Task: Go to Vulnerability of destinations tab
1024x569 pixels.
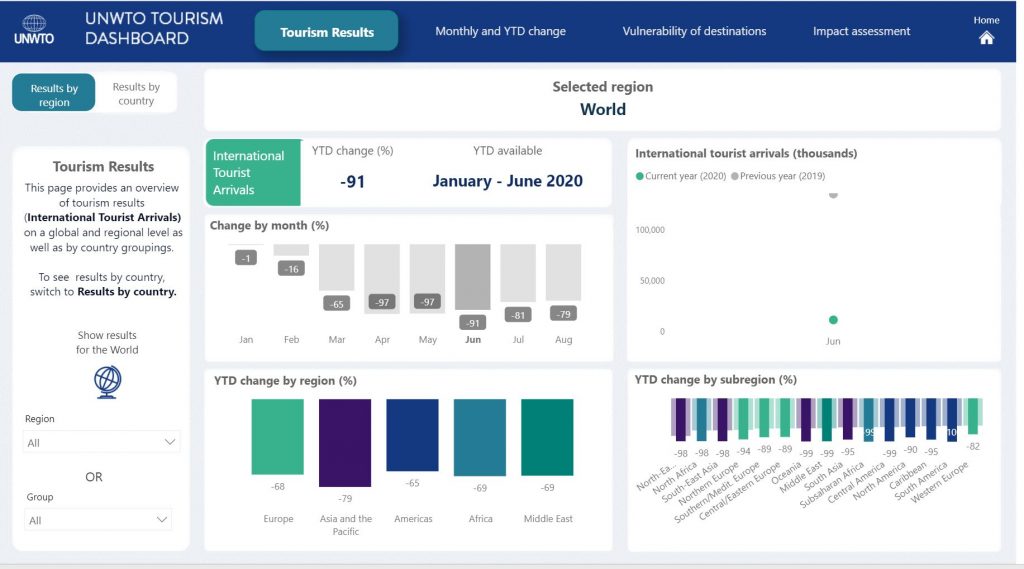Action: (694, 31)
